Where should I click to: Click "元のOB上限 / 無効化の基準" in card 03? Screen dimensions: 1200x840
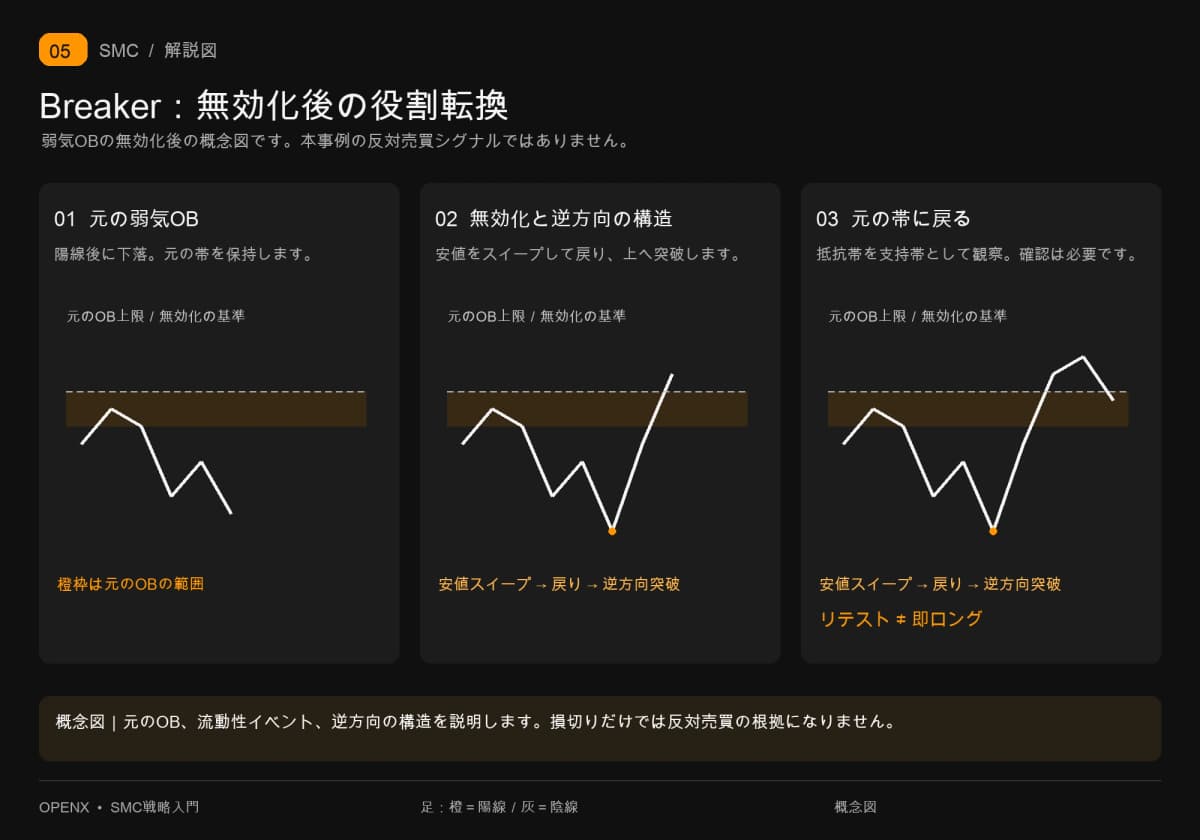[x=917, y=316]
